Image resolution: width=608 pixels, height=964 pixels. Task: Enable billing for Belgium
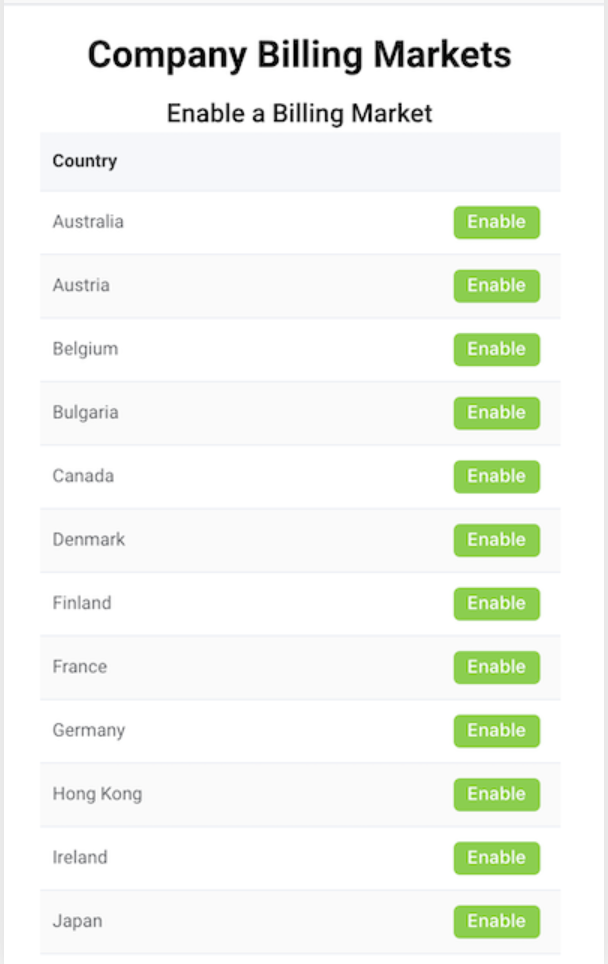(496, 349)
